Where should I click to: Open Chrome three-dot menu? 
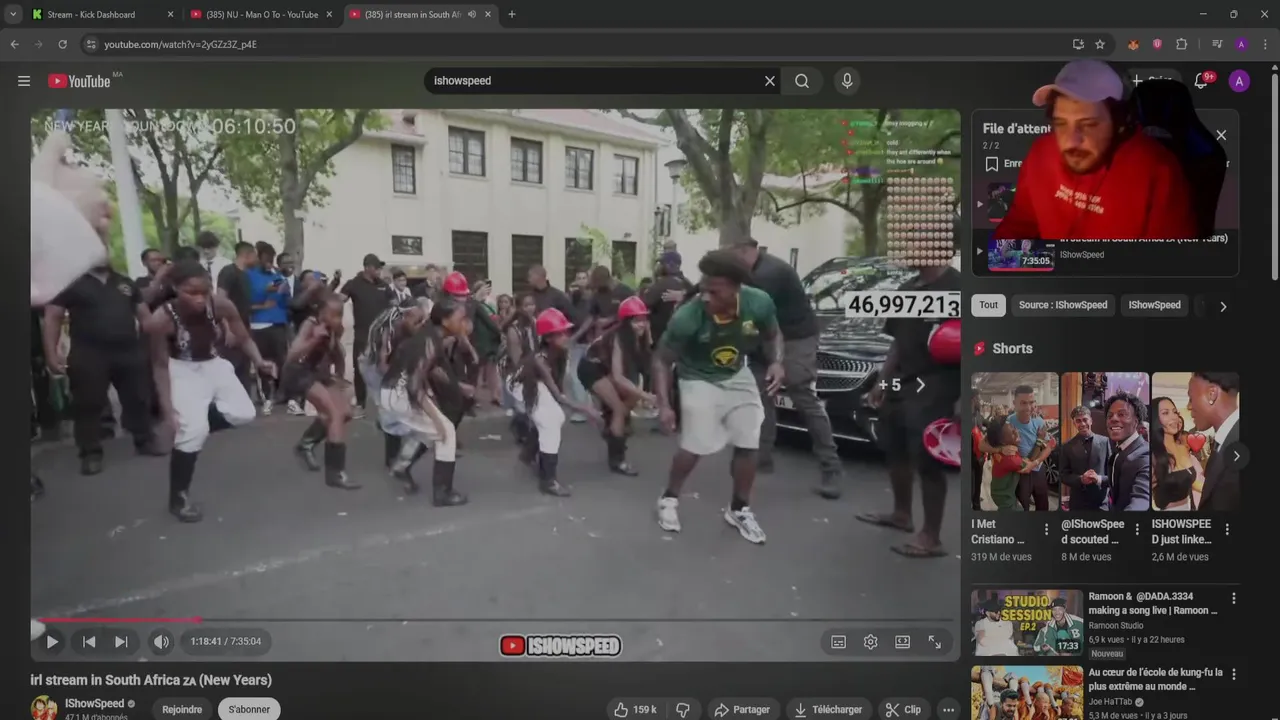click(1265, 44)
